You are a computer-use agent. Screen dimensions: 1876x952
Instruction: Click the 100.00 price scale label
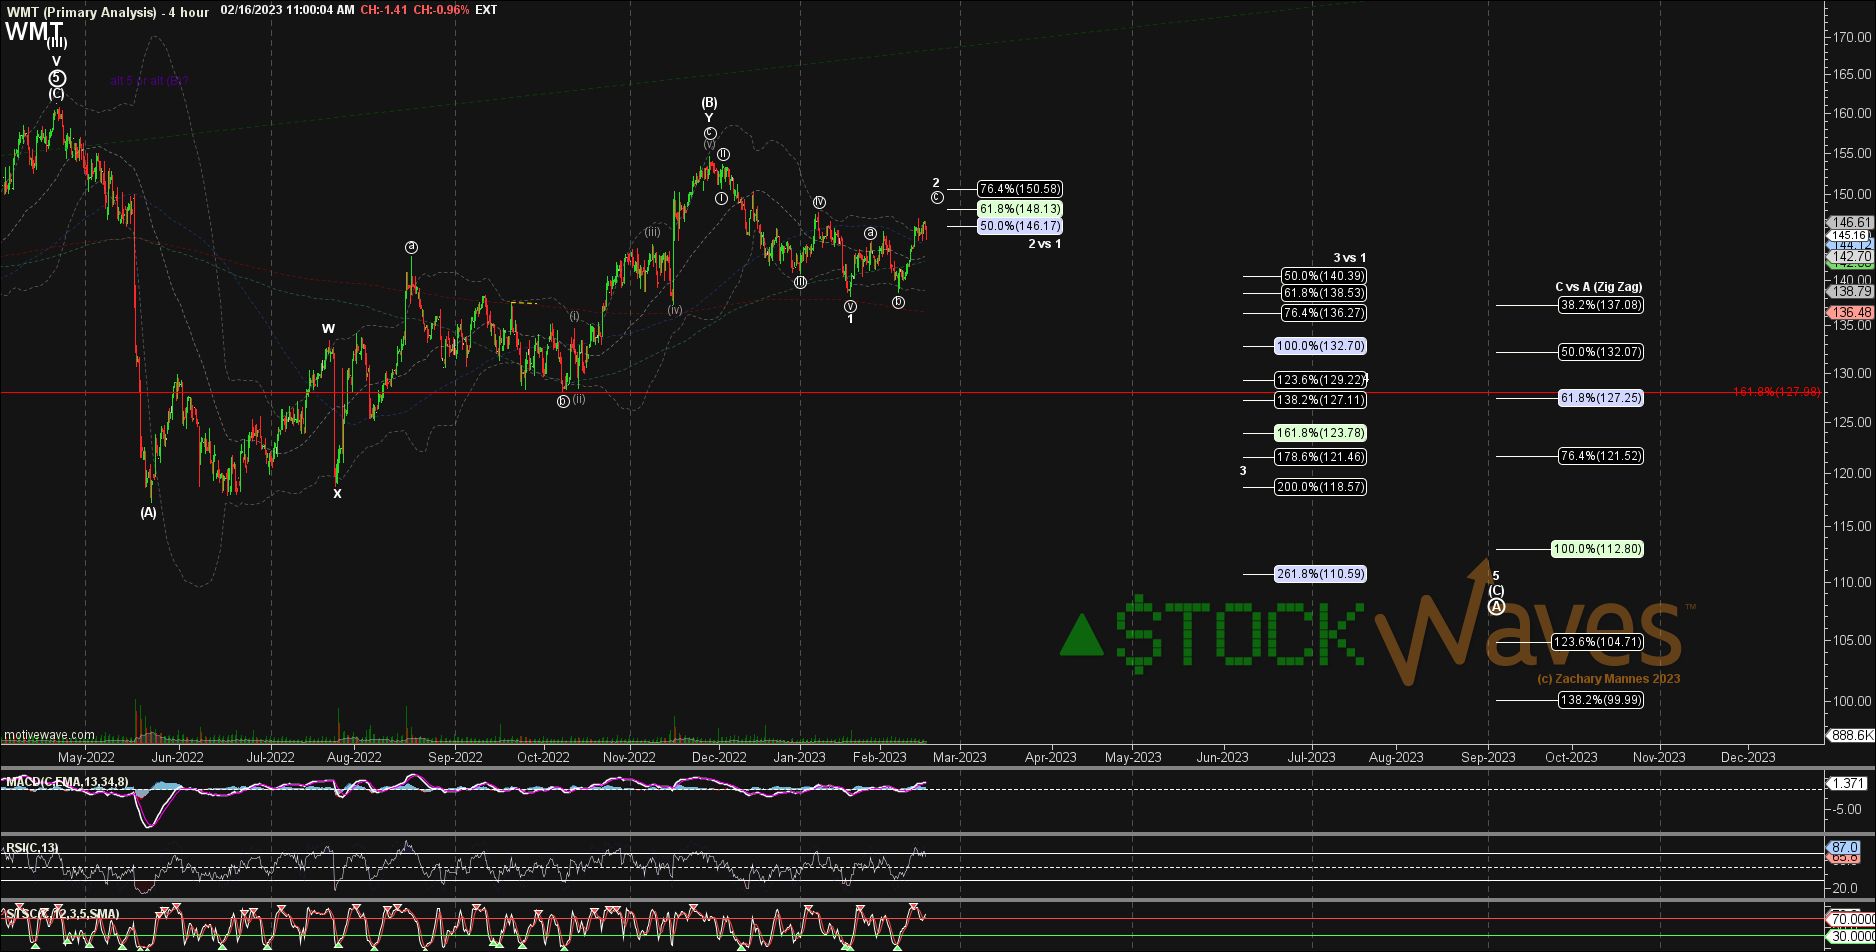pyautogui.click(x=1853, y=701)
